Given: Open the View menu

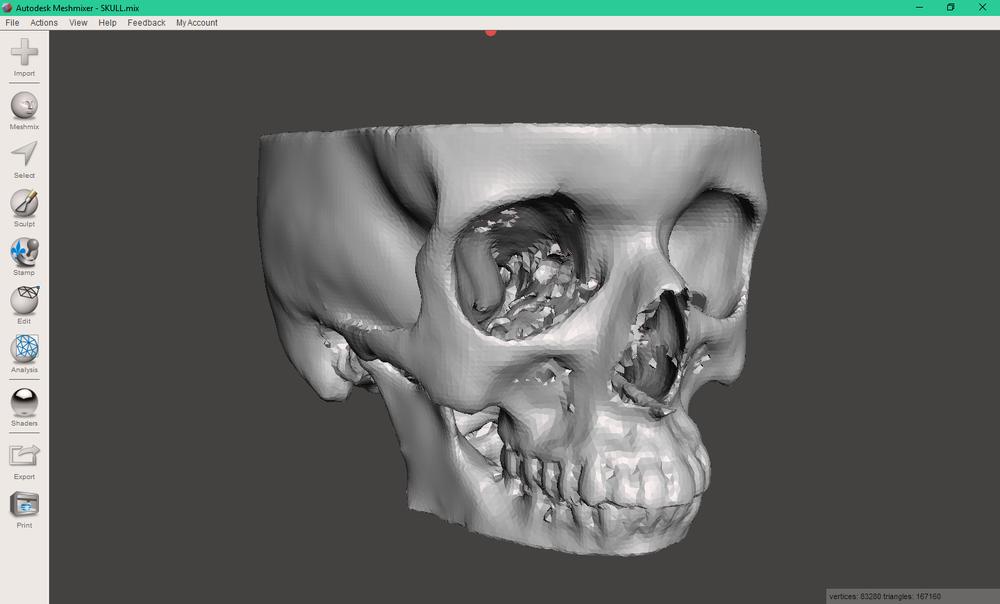Looking at the screenshot, I should (x=77, y=22).
